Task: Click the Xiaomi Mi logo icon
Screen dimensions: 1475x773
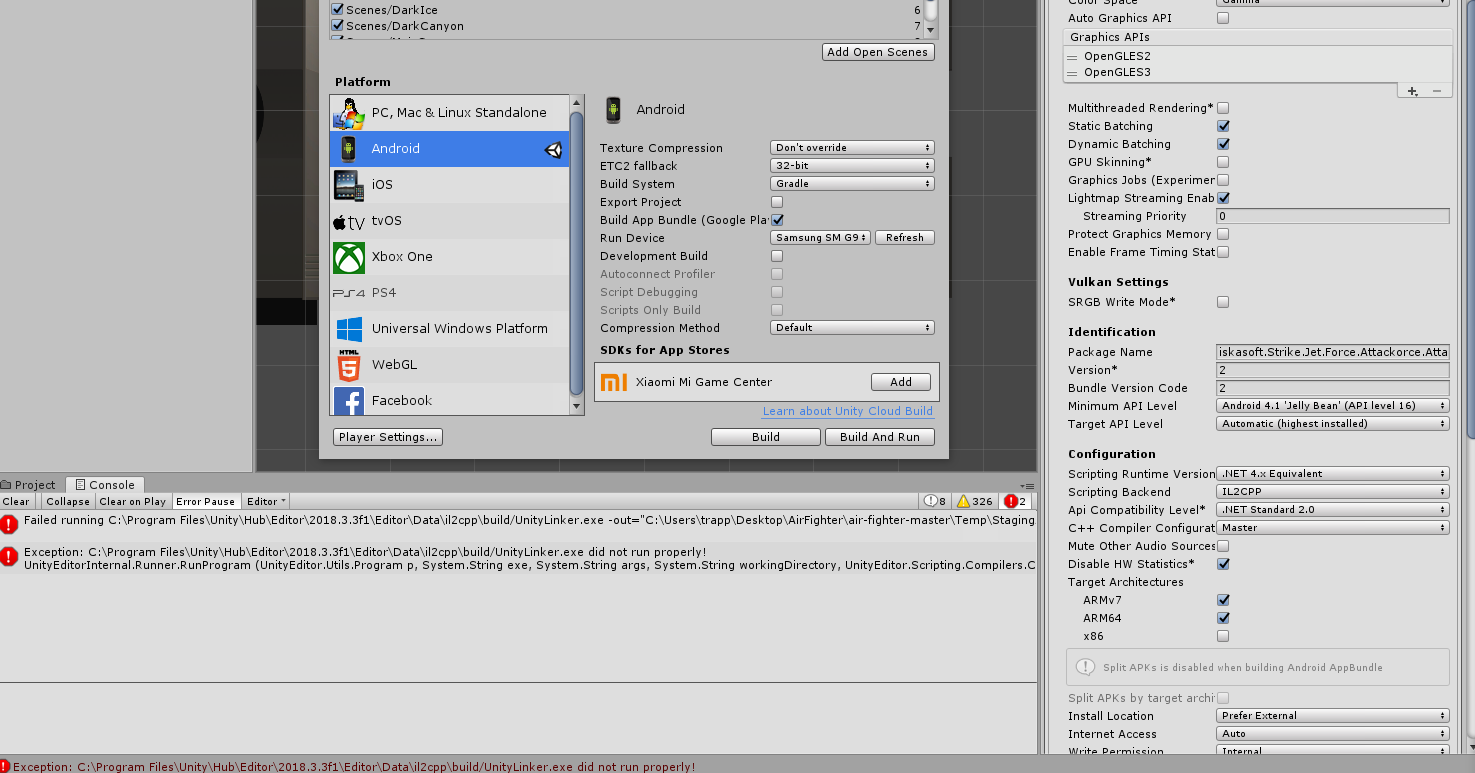Action: coord(613,382)
